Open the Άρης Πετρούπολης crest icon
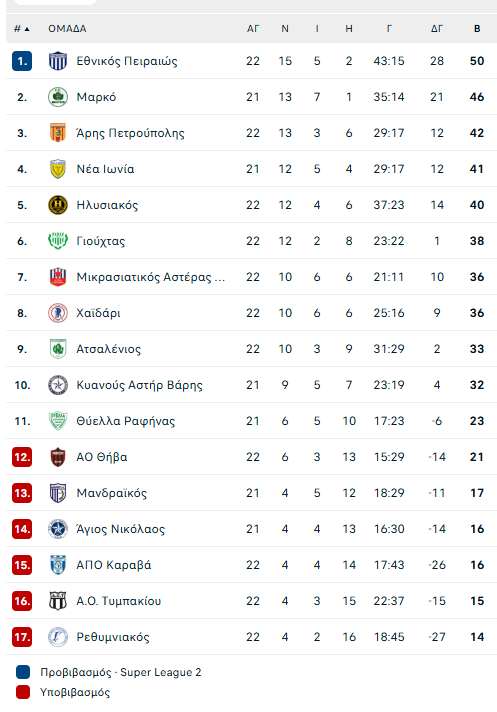 [x=58, y=133]
